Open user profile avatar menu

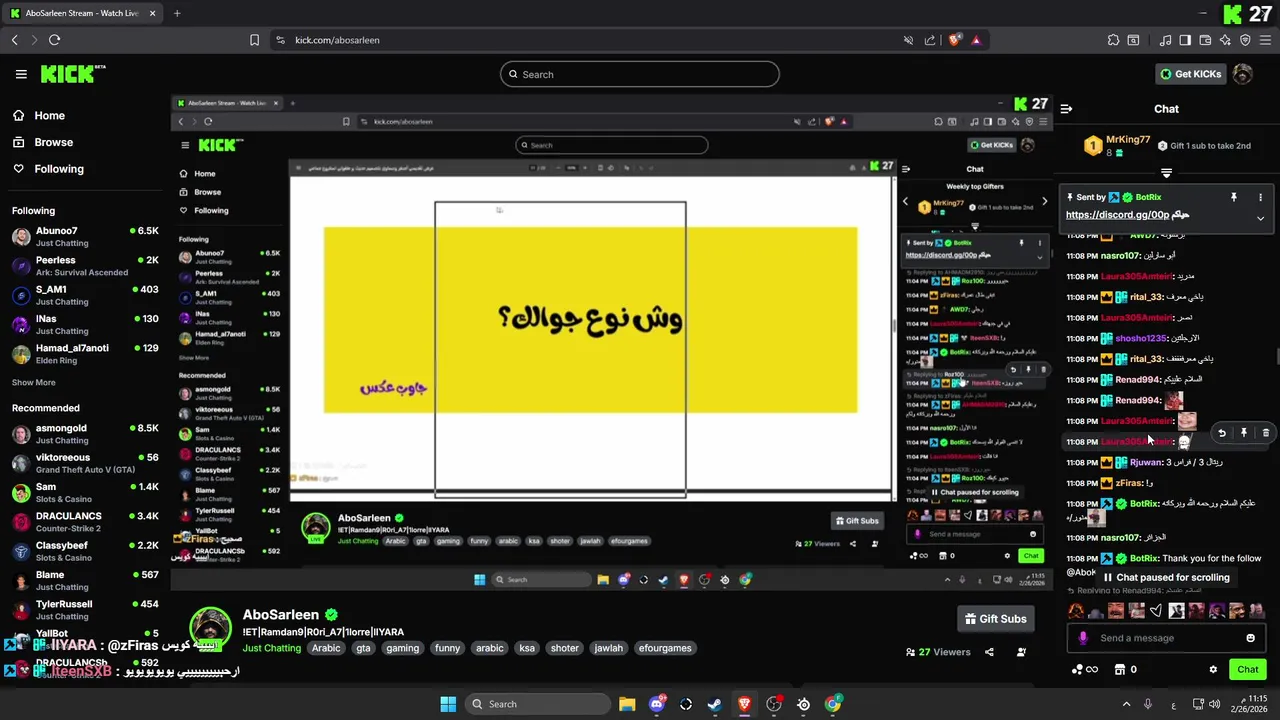click(x=1243, y=74)
